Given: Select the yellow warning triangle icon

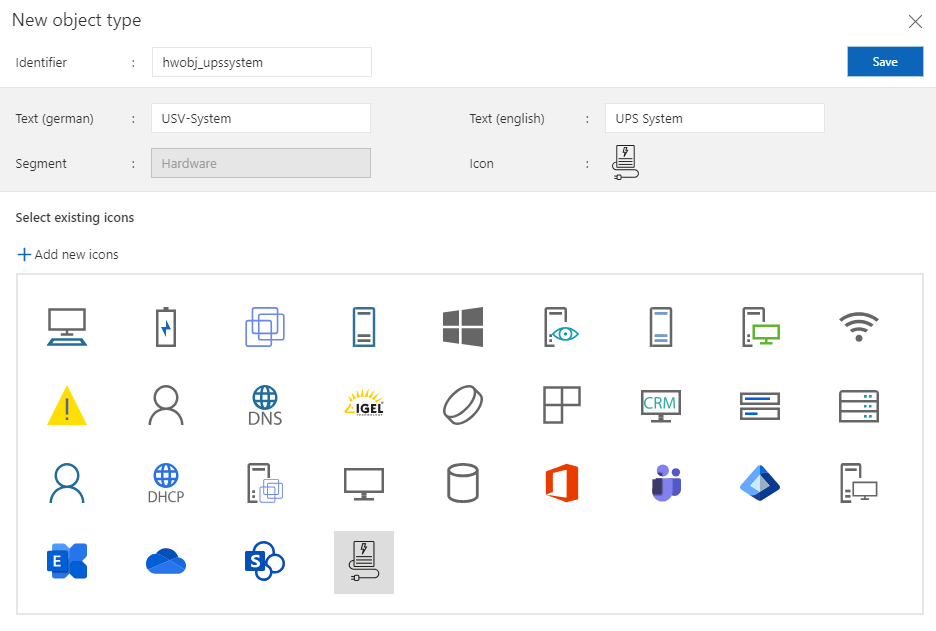Looking at the screenshot, I should pyautogui.click(x=67, y=405).
